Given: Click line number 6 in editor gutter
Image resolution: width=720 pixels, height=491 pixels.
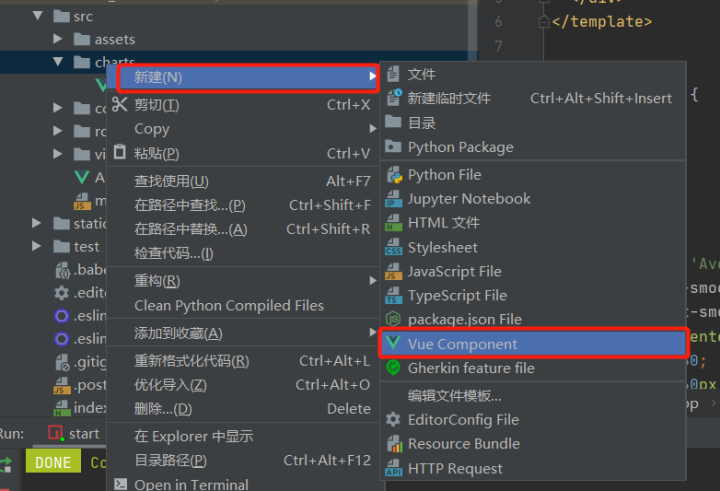Looking at the screenshot, I should 499,22.
